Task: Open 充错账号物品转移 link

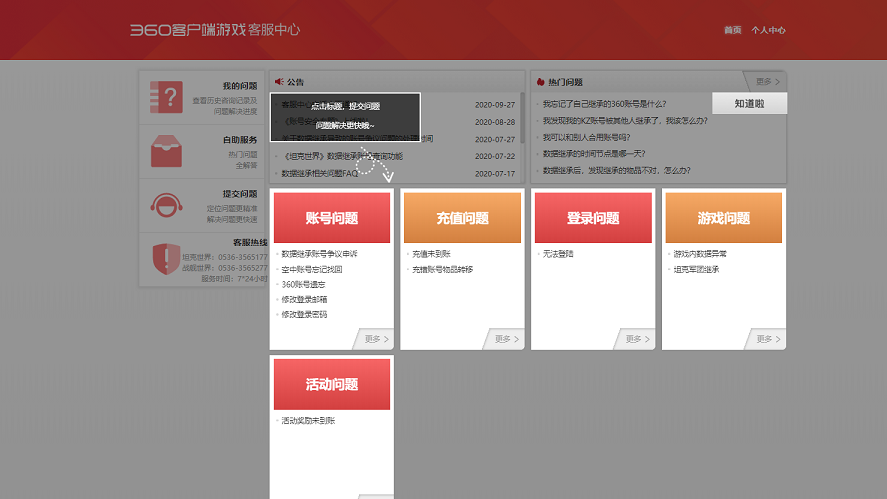Action: 442,269
